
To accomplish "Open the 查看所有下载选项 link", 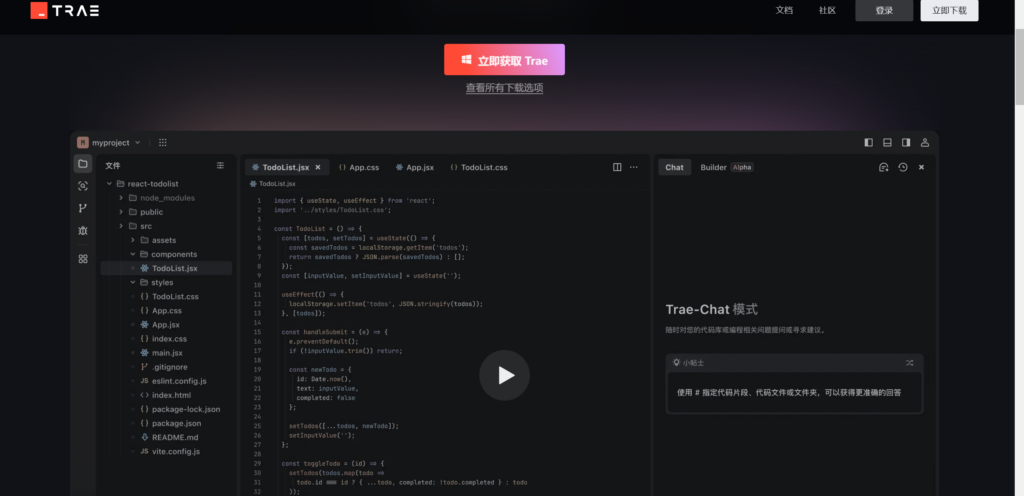I will click(504, 88).
